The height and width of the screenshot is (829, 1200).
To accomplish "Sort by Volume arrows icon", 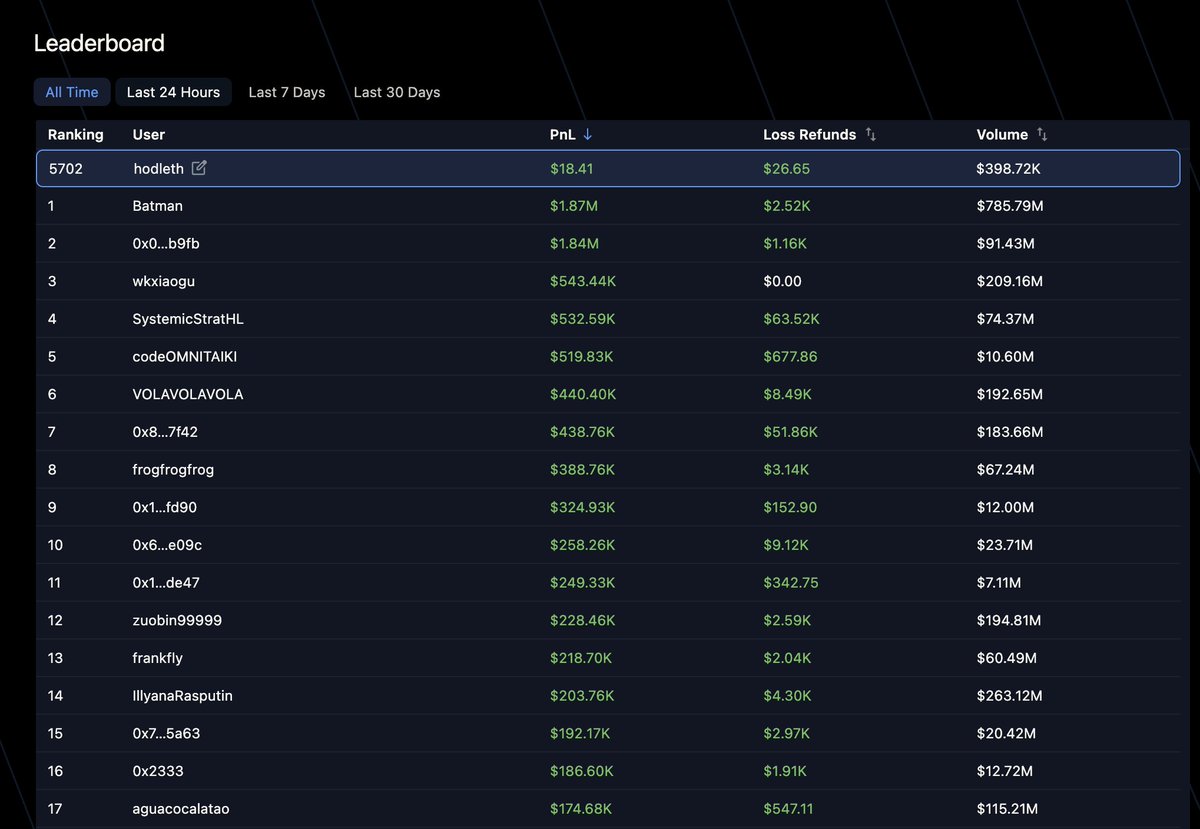I will (1042, 135).
